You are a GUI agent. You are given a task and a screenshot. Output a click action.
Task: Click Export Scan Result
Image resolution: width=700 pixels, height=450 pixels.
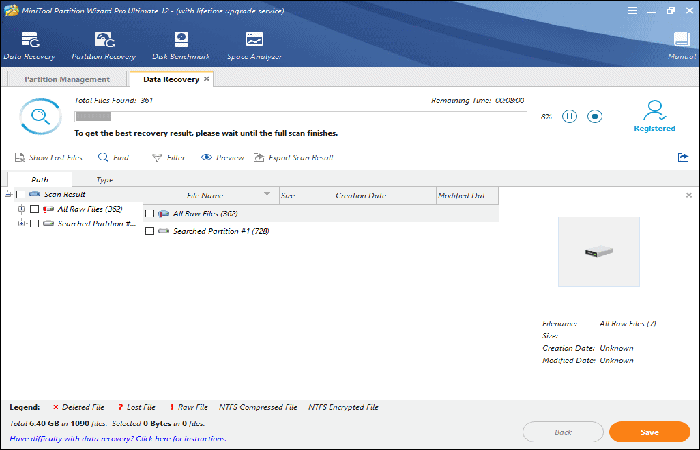[x=261, y=157]
